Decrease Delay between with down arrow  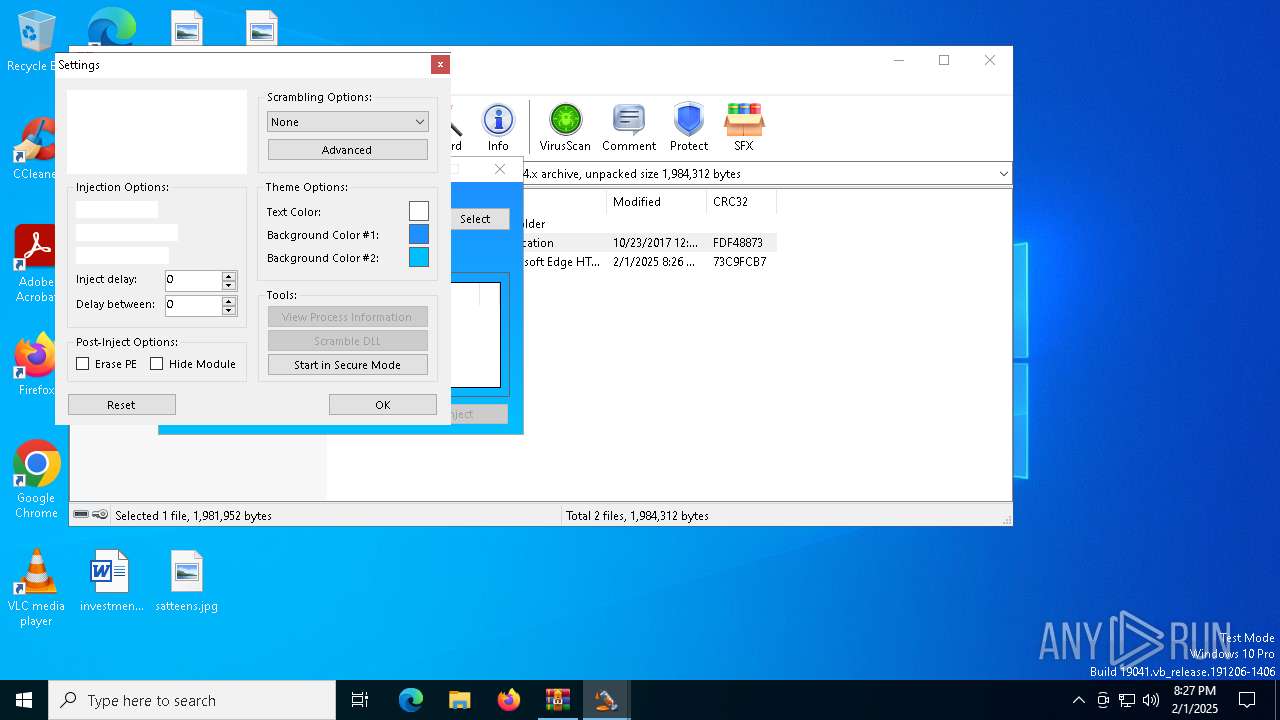(229, 310)
